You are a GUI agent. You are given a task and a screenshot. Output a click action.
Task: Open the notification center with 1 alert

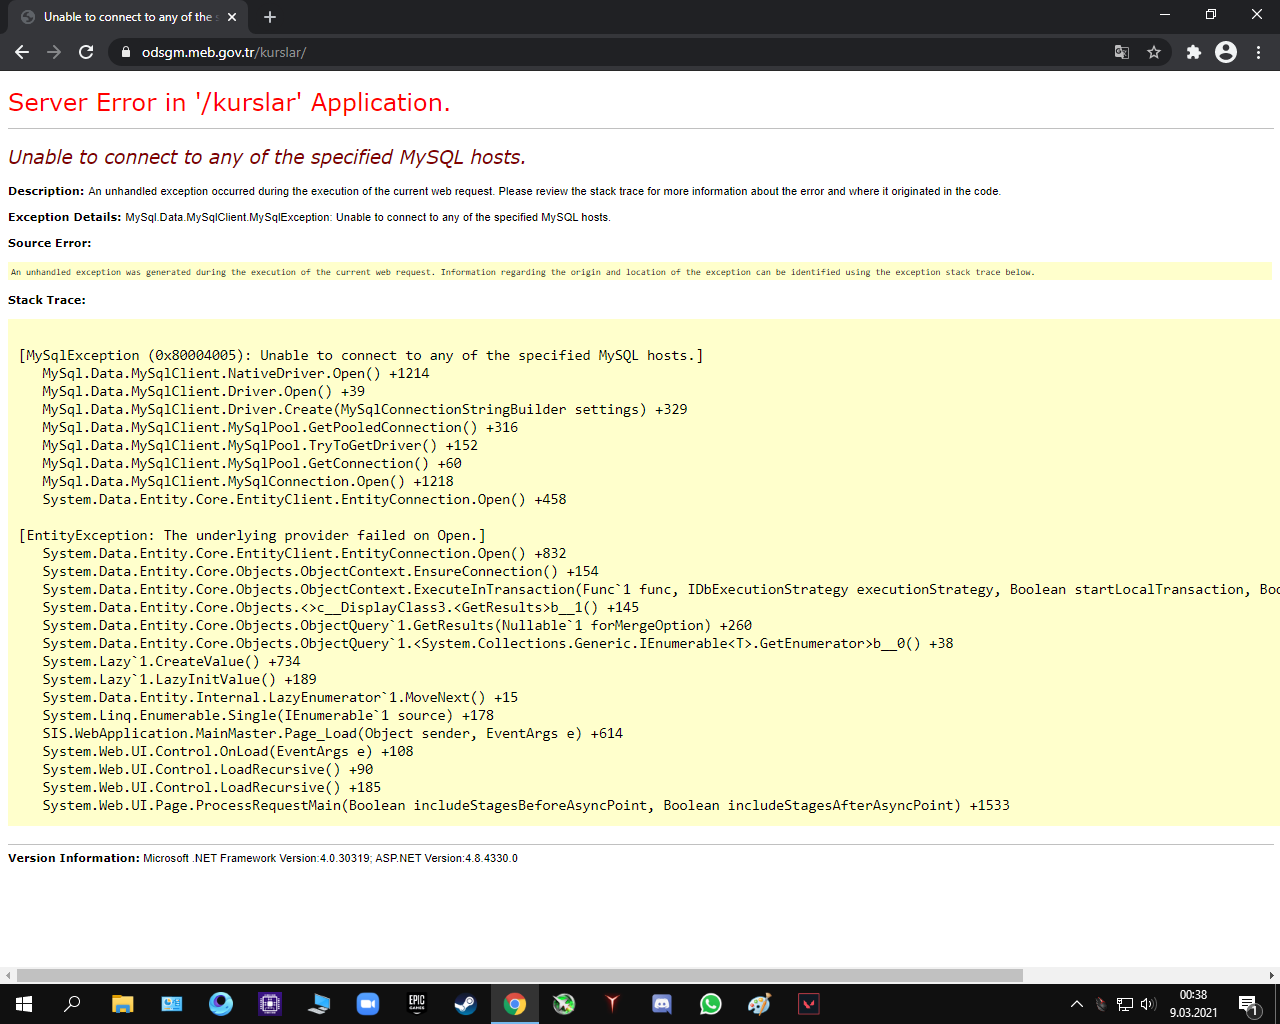tap(1248, 1004)
